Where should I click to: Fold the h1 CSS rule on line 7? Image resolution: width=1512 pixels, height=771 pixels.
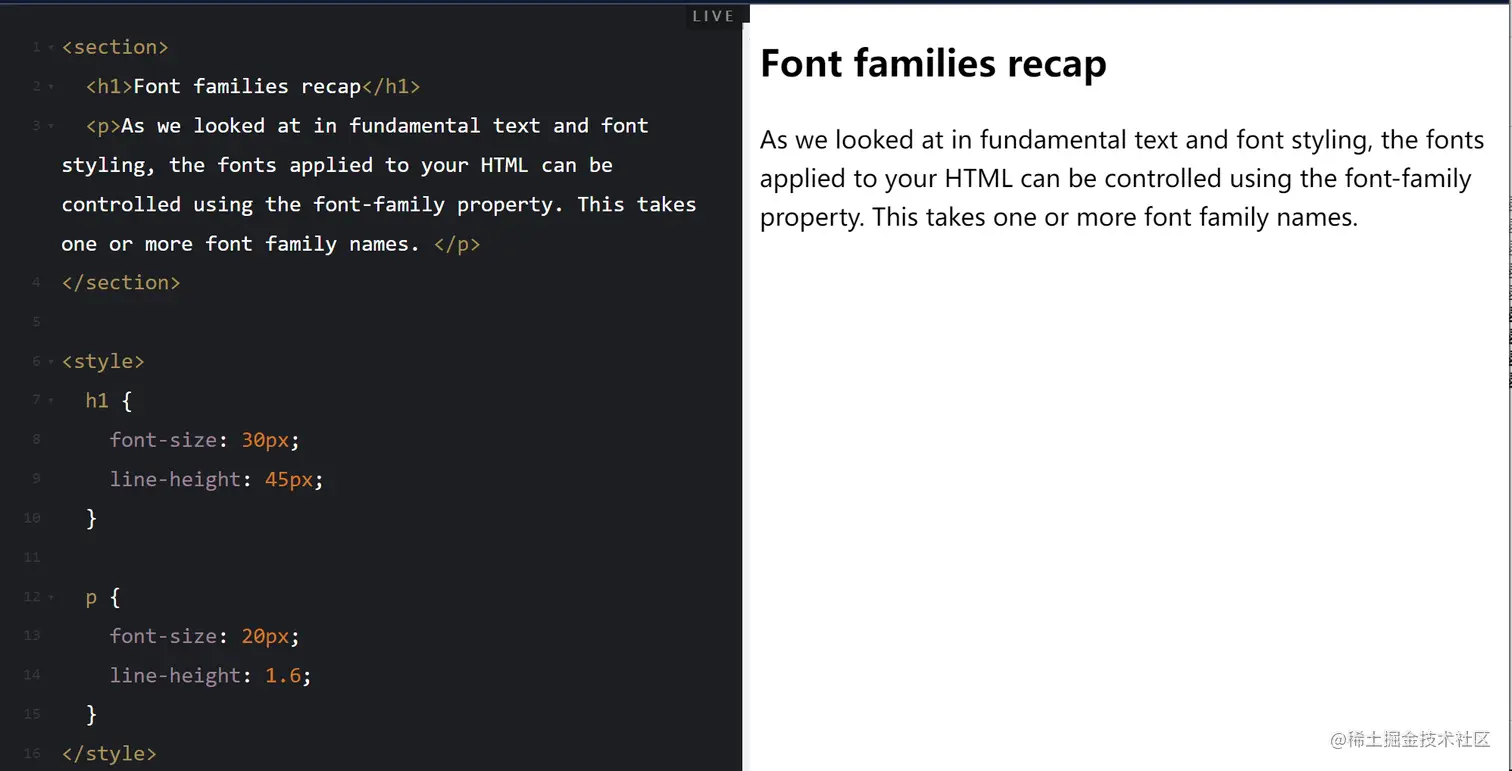point(51,401)
